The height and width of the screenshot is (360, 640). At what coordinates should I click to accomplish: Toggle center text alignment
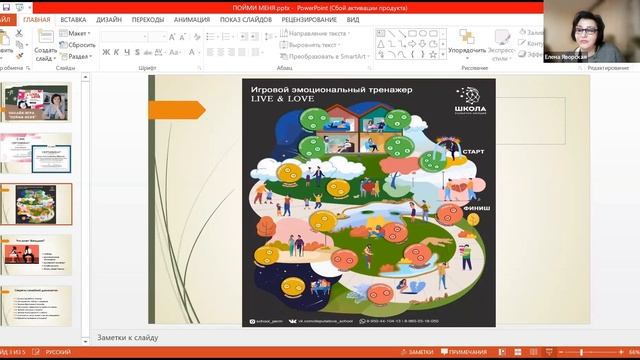click(x=221, y=52)
